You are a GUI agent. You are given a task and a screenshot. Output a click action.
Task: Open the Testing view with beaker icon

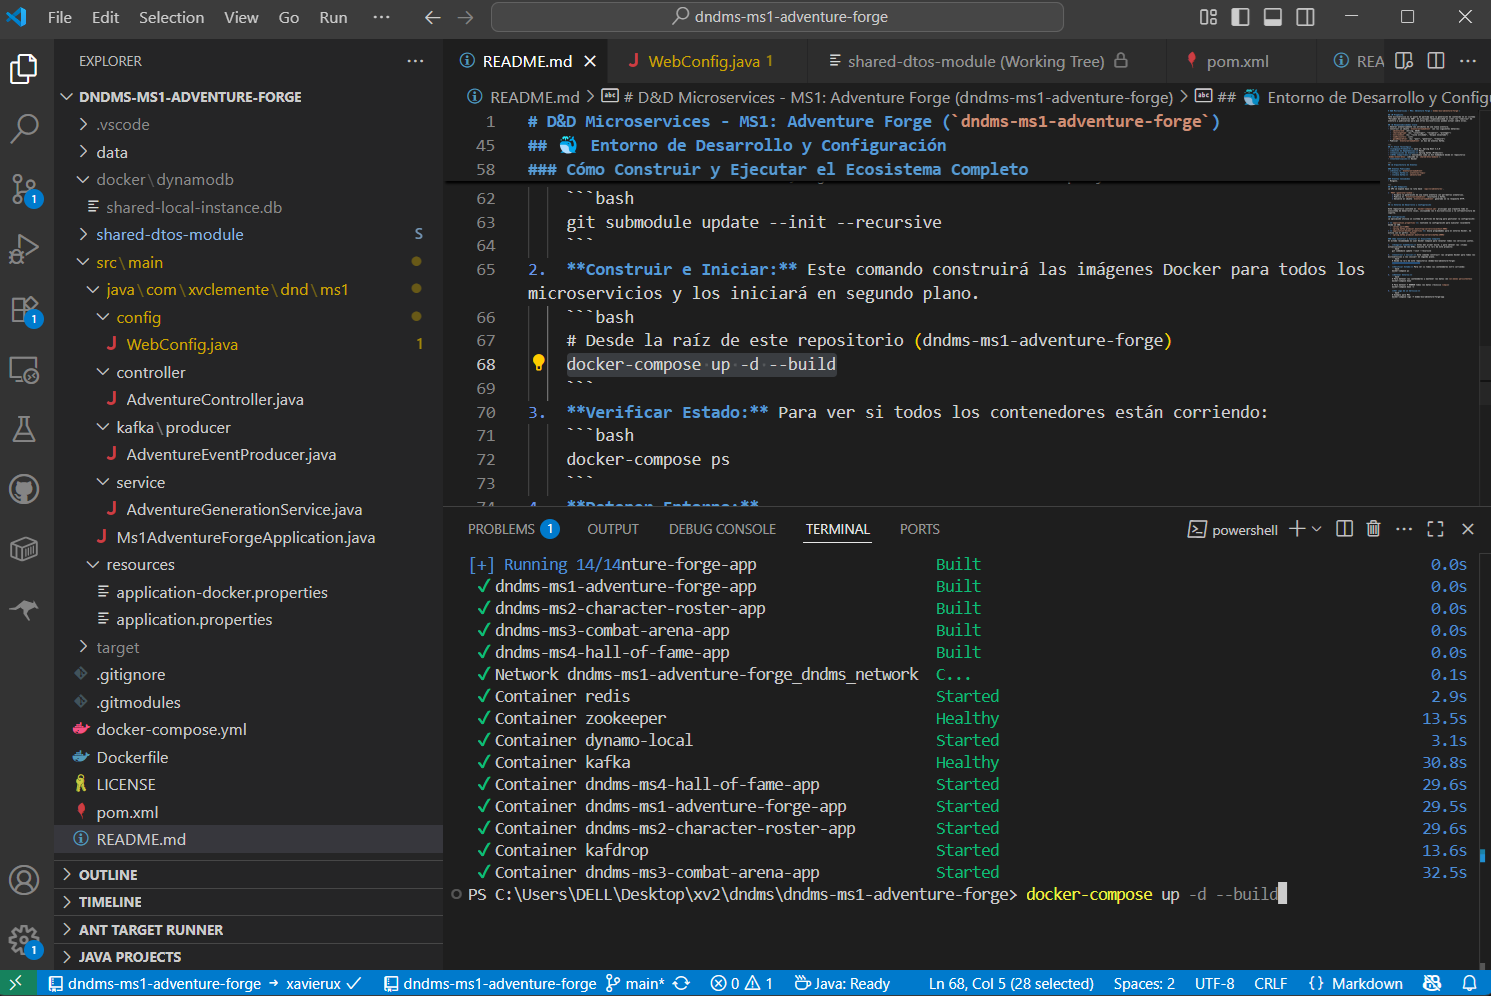pyautogui.click(x=24, y=428)
